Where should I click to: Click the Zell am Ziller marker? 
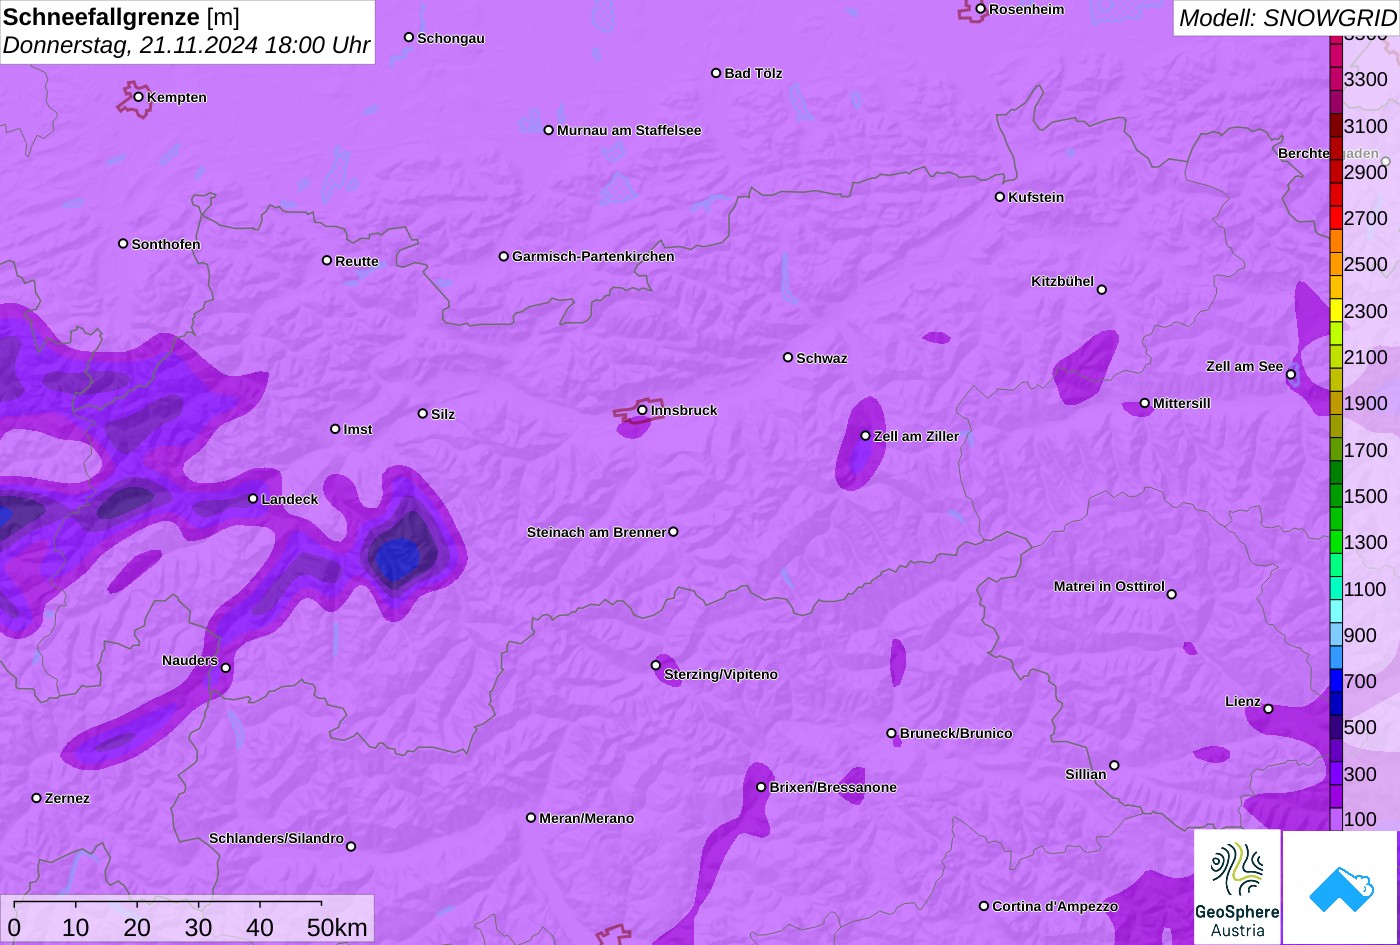point(866,436)
